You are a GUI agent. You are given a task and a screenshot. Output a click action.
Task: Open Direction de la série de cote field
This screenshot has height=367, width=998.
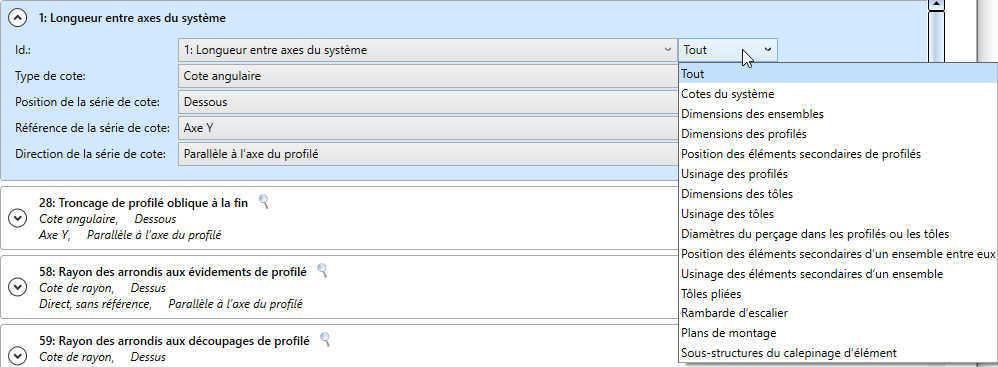428,153
